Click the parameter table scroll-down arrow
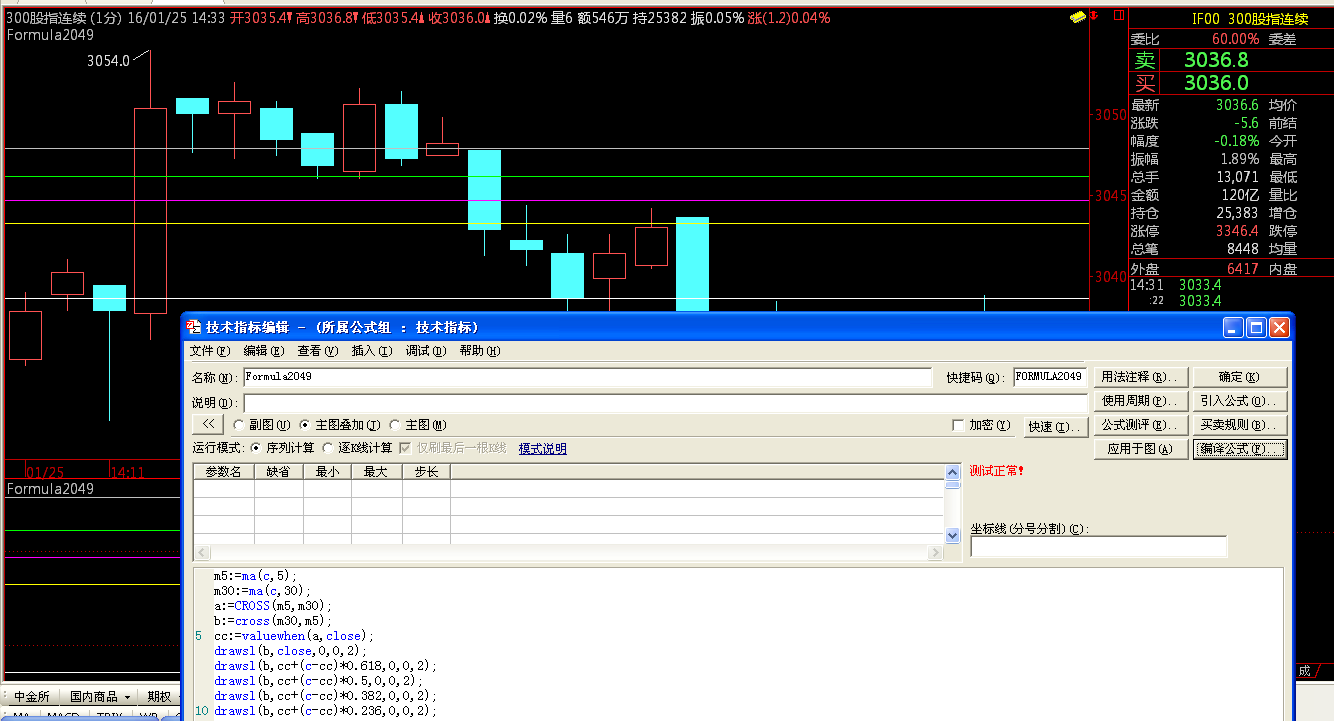Viewport: 1334px width, 721px height. click(x=953, y=536)
